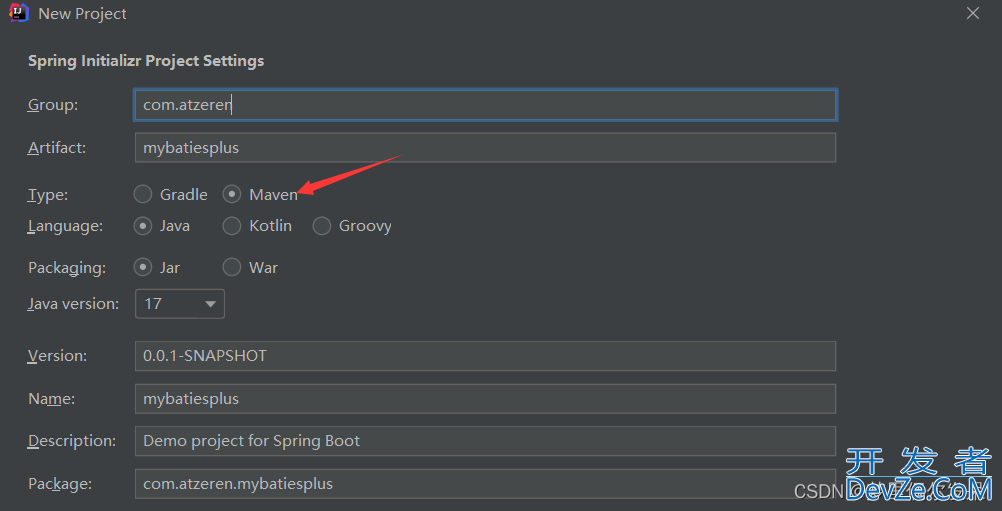Click the IntelliJ IDEA logo in title bar
This screenshot has height=511, width=1002.
tap(19, 13)
